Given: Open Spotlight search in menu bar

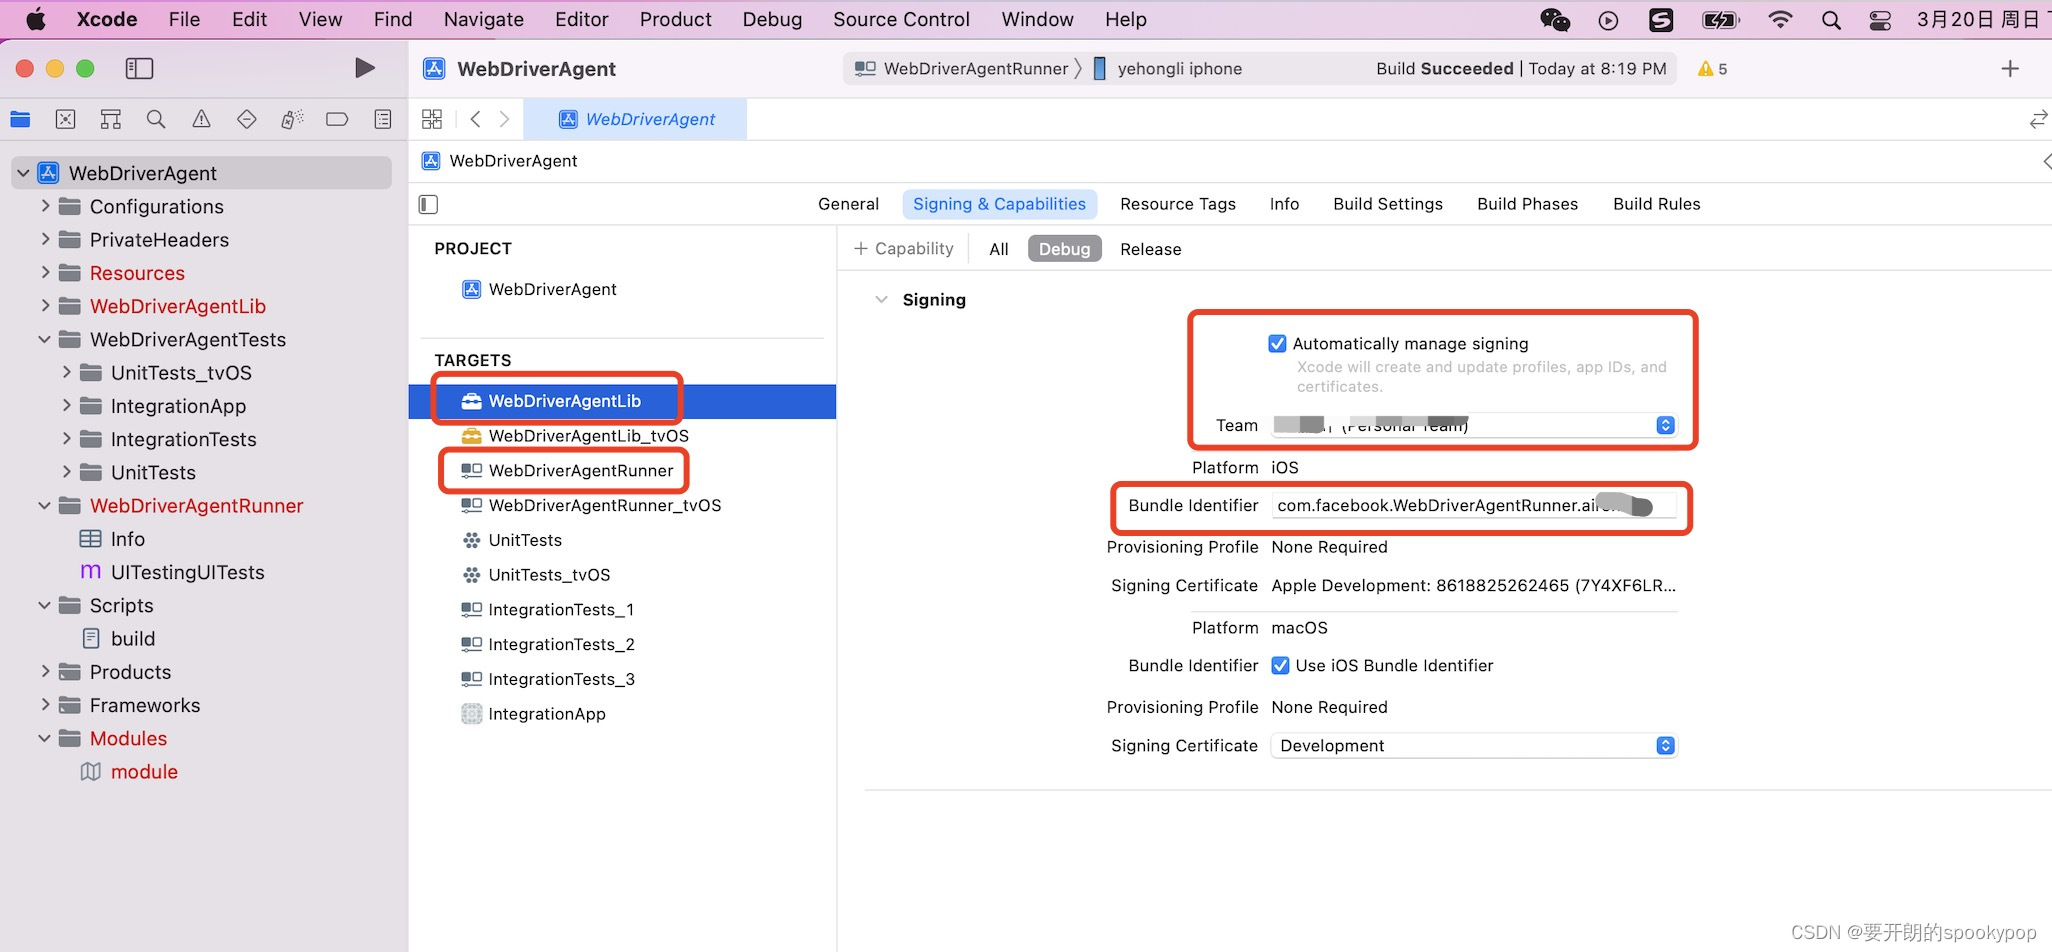Looking at the screenshot, I should [x=1831, y=19].
